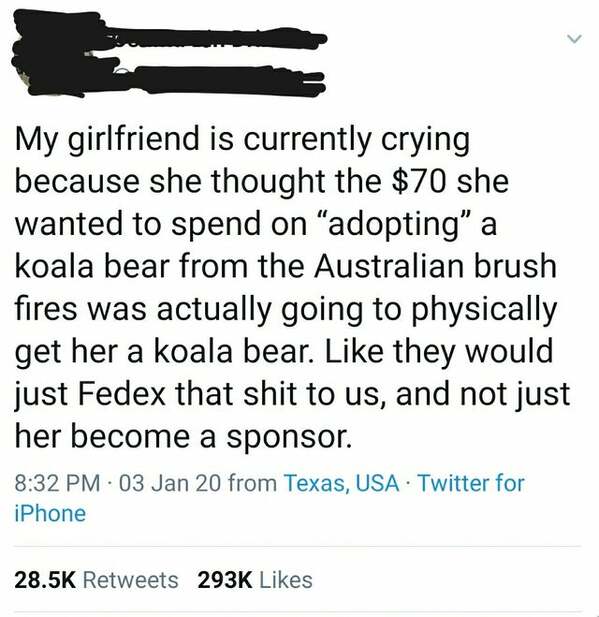The image size is (599, 617).
Task: Click the "$70" amount in the tweet
Action: (x=420, y=181)
